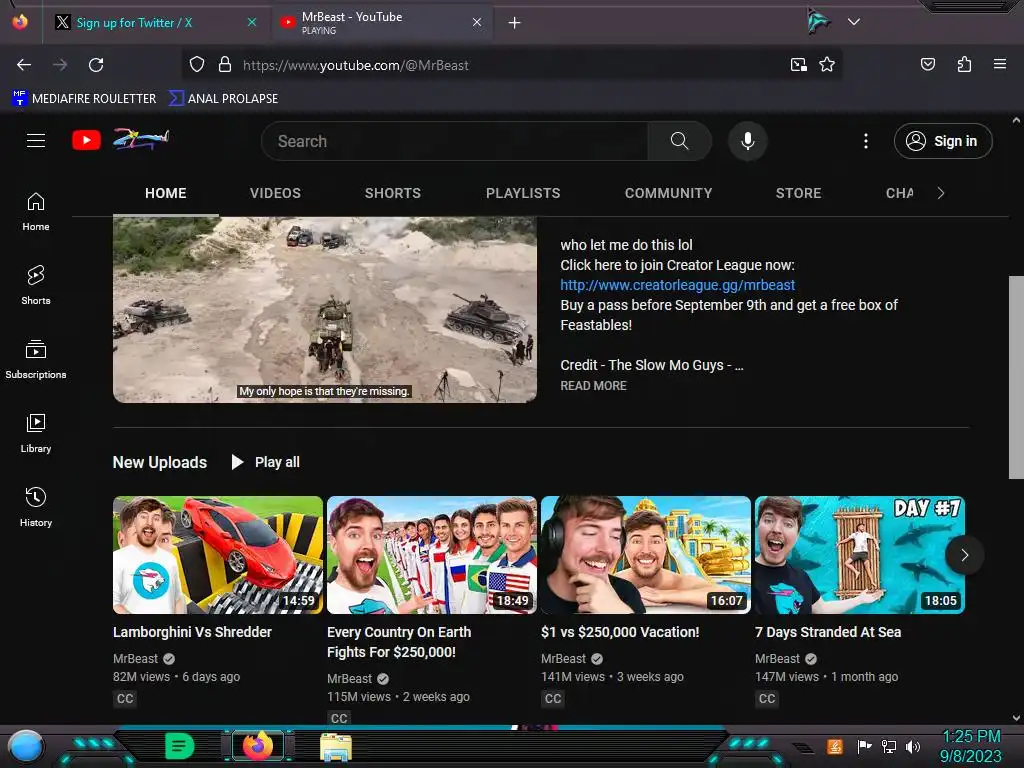1024x768 pixels.
Task: Click the network tray icon
Action: (x=889, y=746)
